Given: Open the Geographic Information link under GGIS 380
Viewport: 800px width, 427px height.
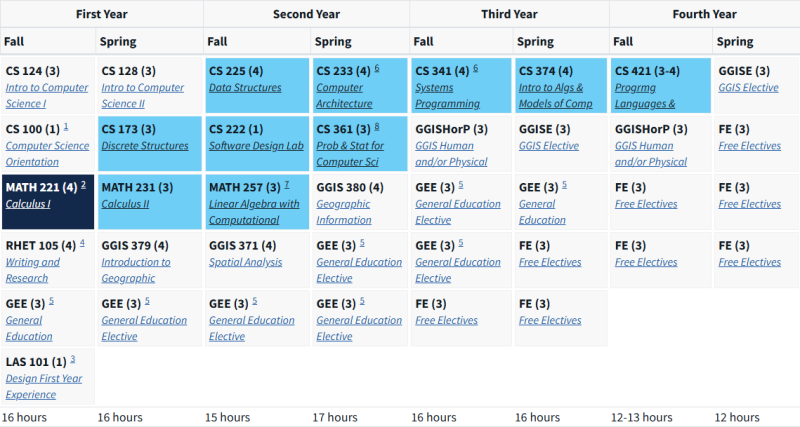Looking at the screenshot, I should (343, 212).
